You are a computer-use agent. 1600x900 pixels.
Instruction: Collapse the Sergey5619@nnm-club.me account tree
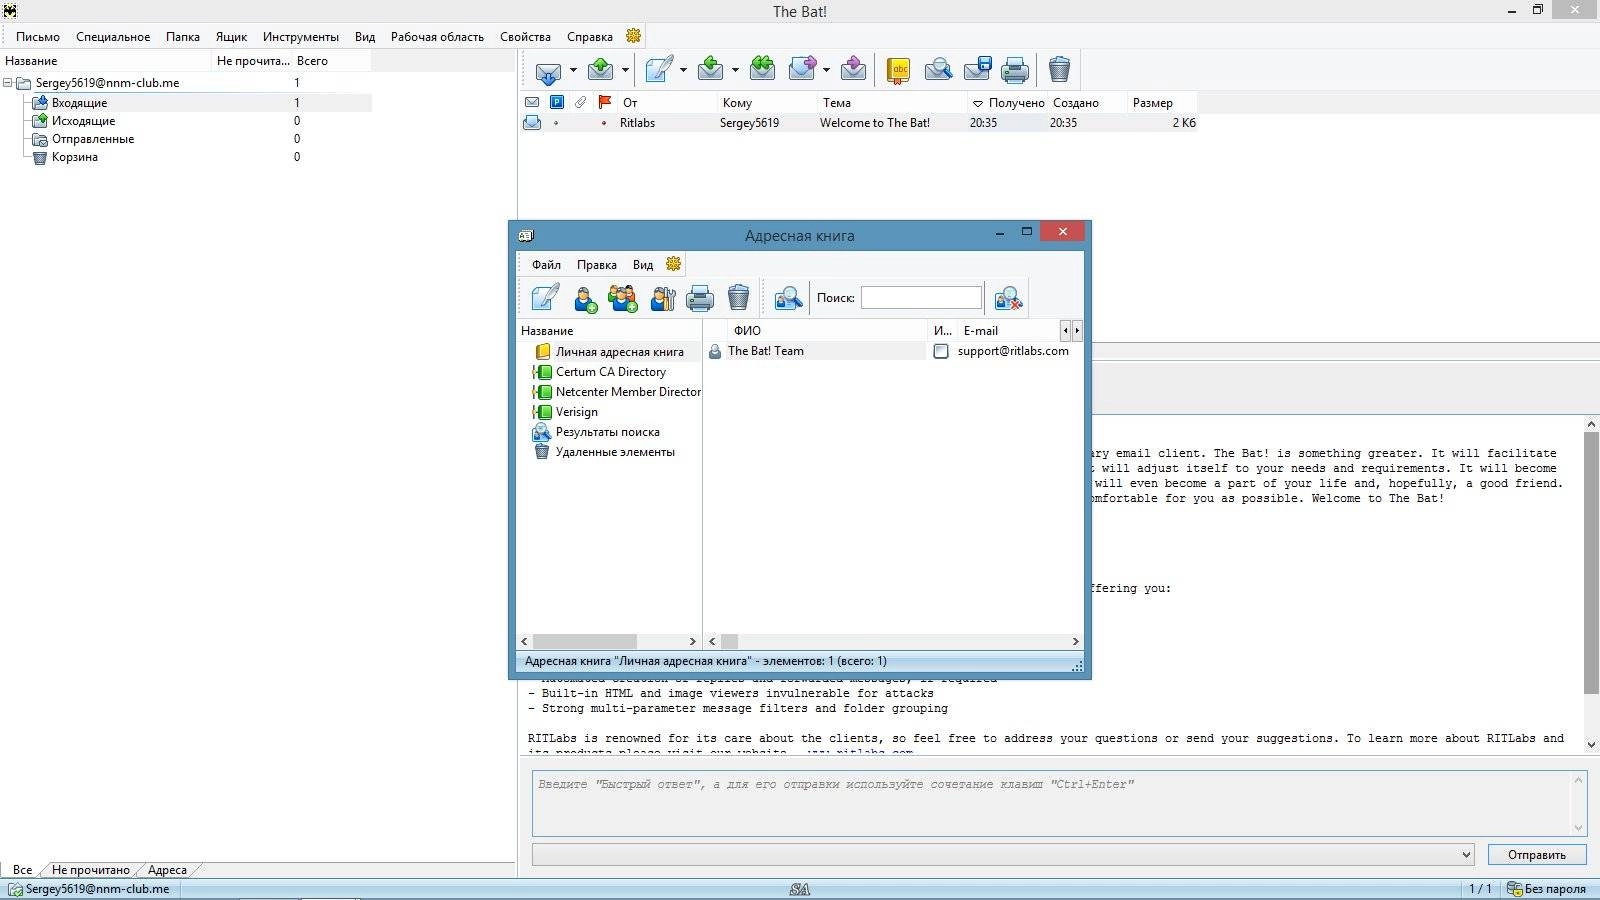(x=8, y=83)
